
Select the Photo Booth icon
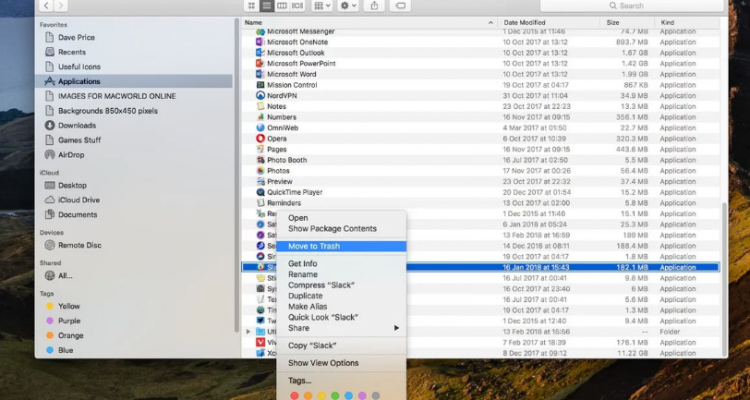point(260,160)
